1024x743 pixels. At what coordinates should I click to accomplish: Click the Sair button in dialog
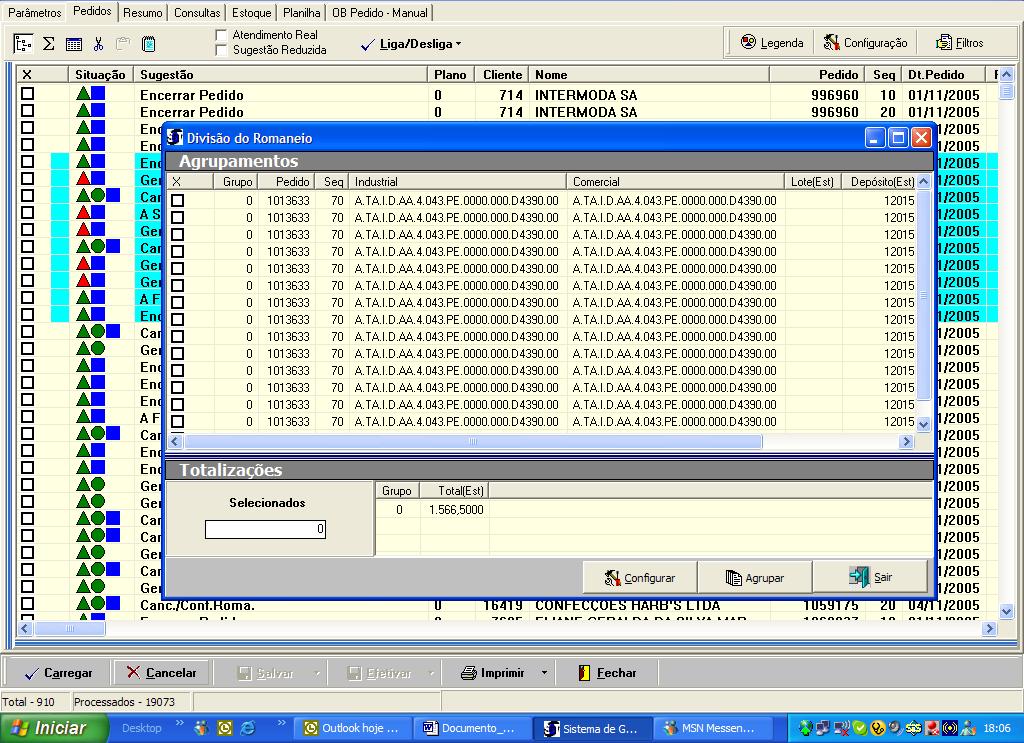[870, 577]
